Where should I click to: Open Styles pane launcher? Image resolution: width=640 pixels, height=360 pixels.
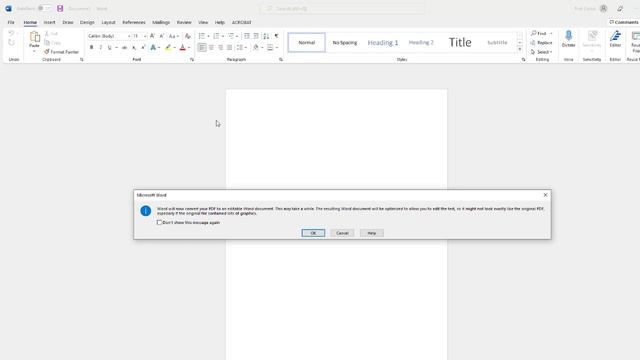523,60
